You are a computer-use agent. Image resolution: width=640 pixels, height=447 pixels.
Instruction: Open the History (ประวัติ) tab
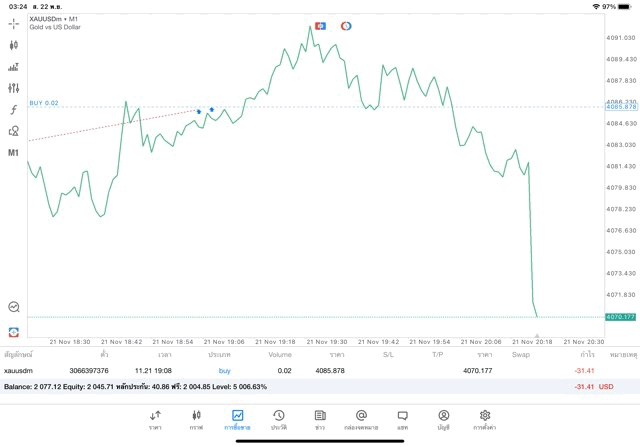tap(278, 418)
